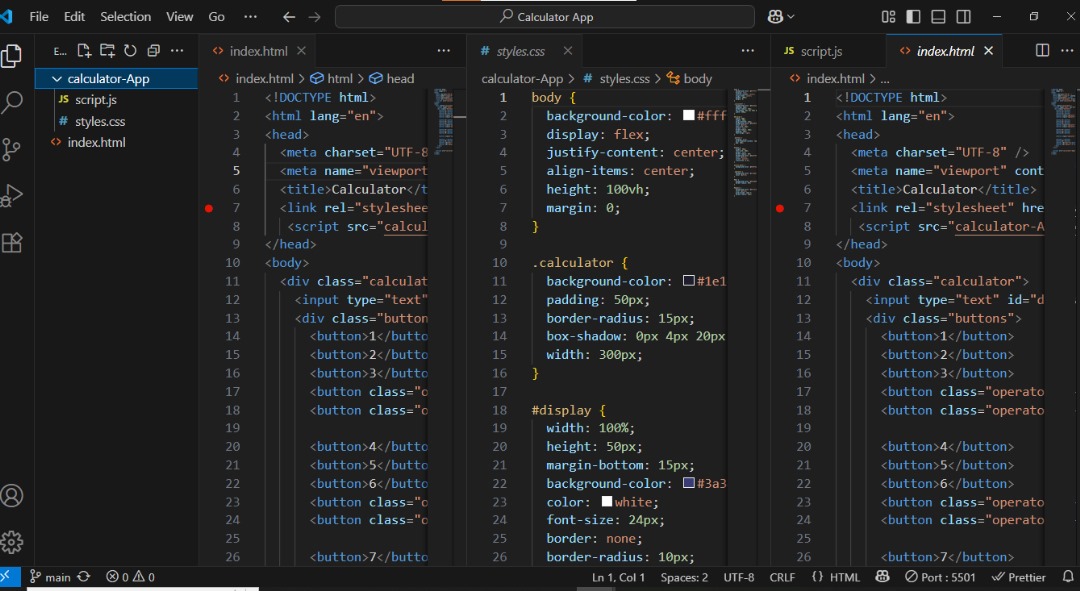Synchronize changes on main branch
1080x591 pixels.
(x=84, y=577)
